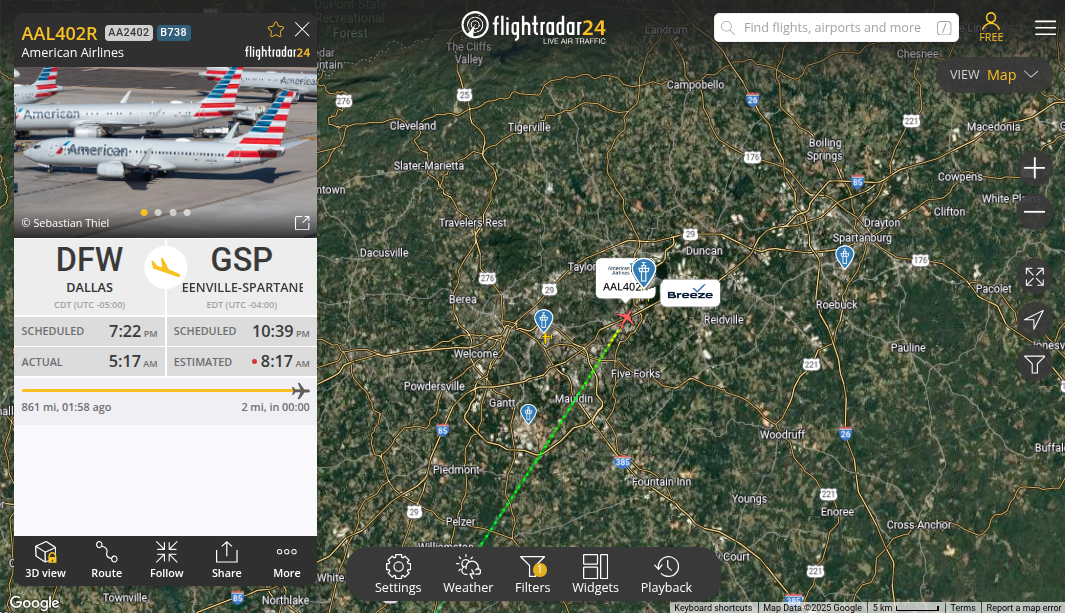Screen dimensions: 1065x613
Task: Open Filters in bottom toolbar
Action: (532, 574)
